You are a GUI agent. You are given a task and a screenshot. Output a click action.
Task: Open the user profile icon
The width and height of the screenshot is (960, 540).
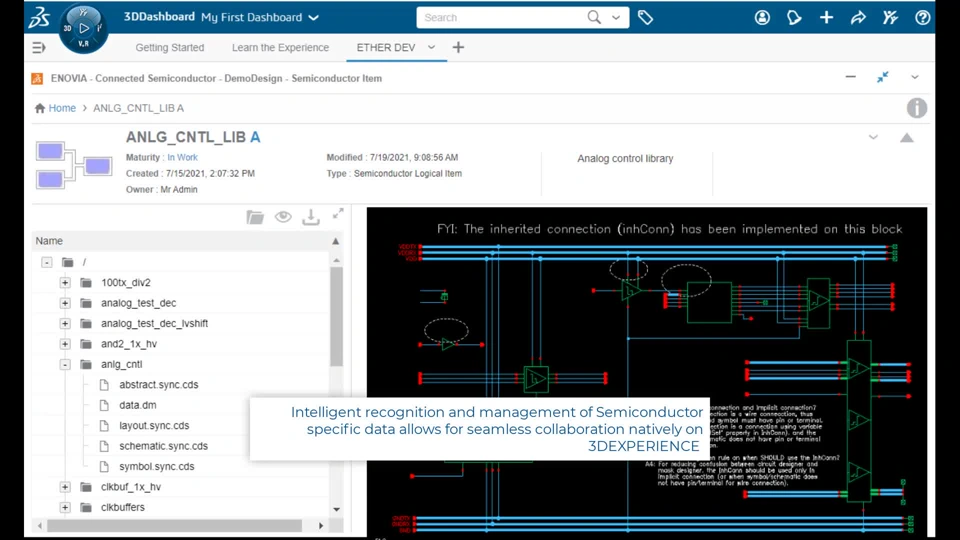pos(762,18)
